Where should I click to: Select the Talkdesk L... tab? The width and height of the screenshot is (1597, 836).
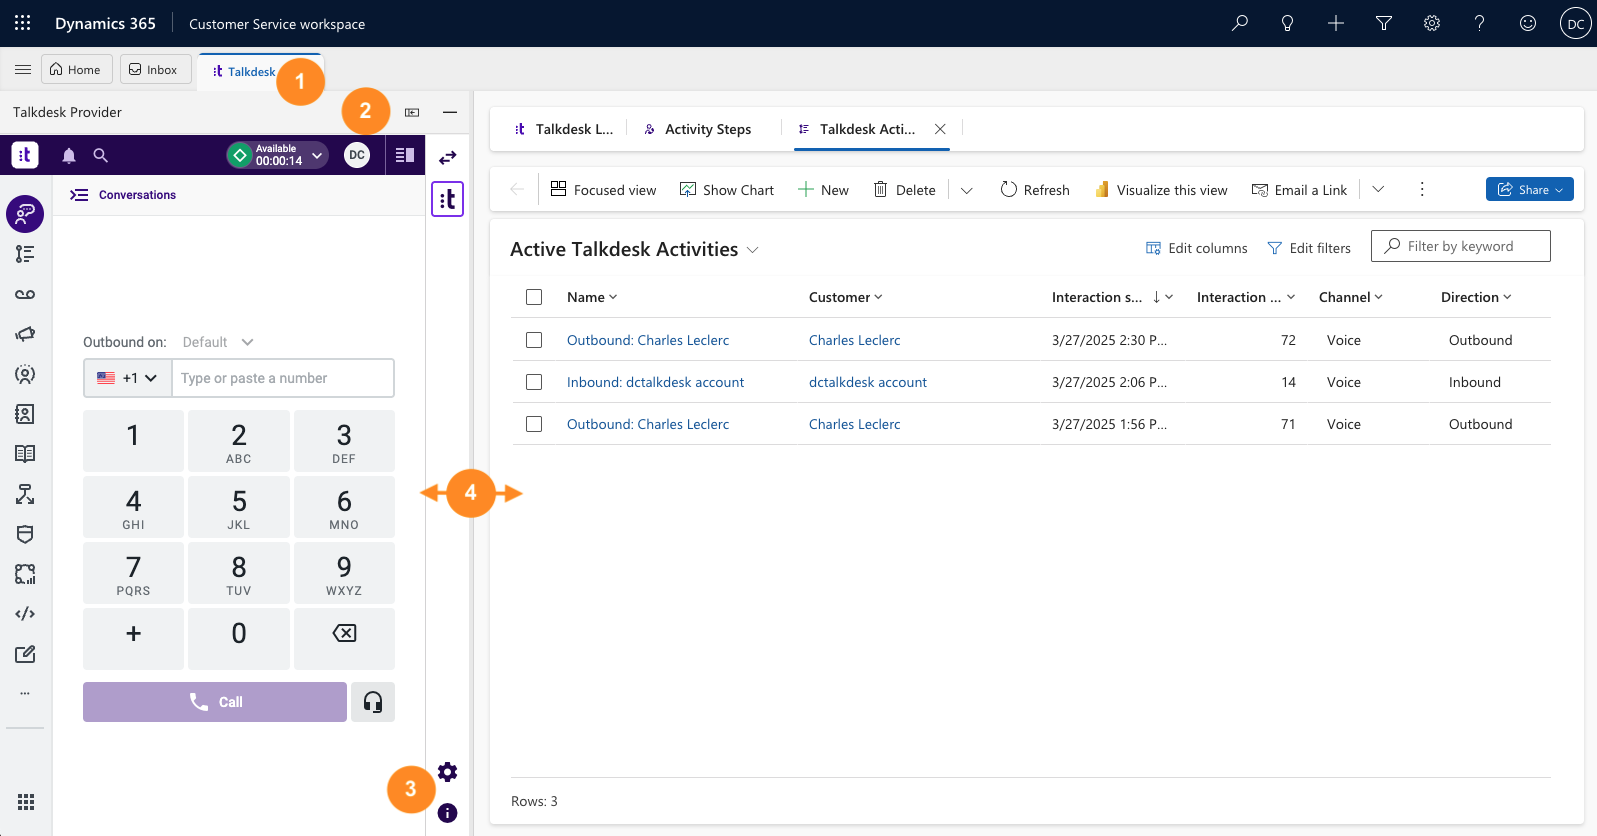[x=564, y=129]
